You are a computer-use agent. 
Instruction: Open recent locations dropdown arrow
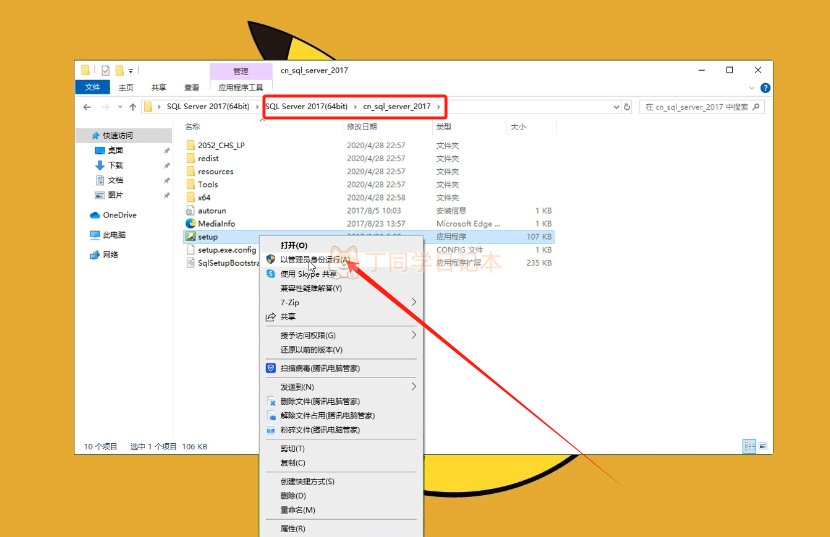tap(120, 107)
